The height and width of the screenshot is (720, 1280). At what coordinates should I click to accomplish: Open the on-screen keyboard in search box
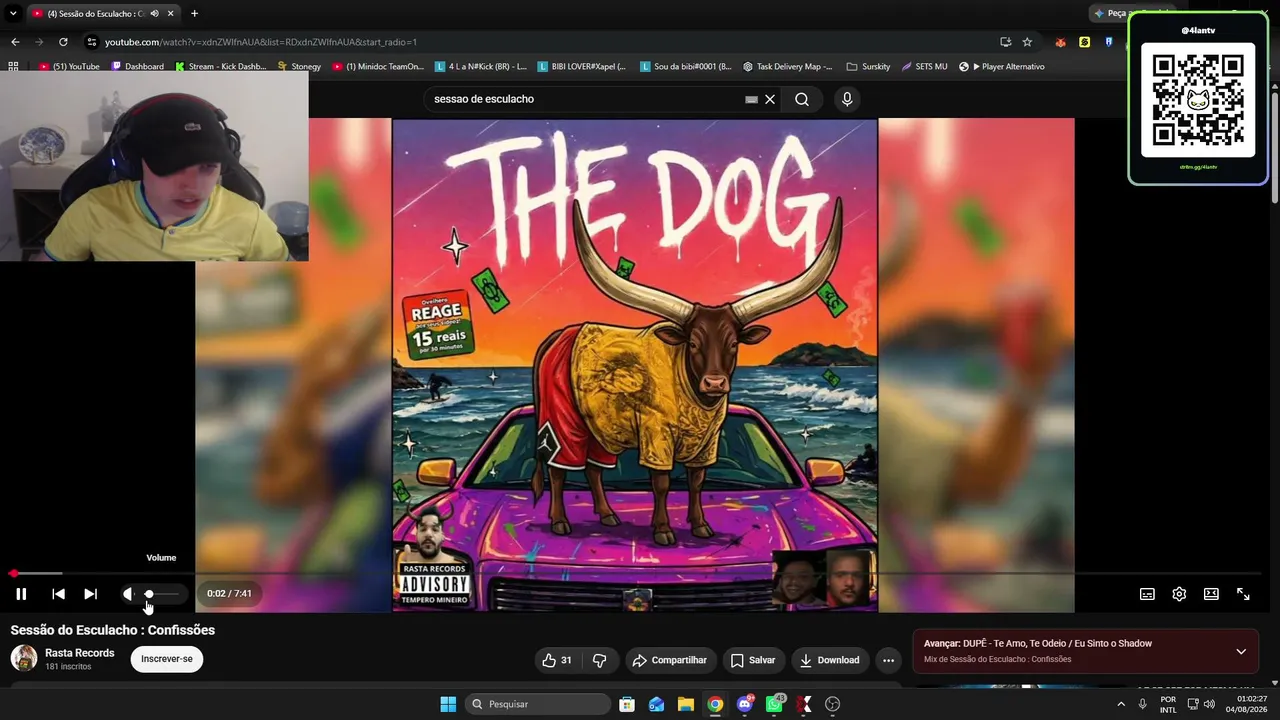pos(751,99)
